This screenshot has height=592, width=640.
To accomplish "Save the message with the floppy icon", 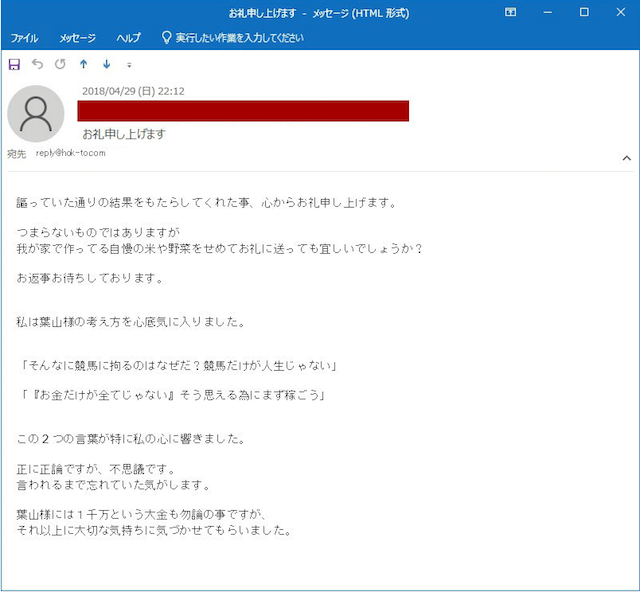I will (x=14, y=64).
